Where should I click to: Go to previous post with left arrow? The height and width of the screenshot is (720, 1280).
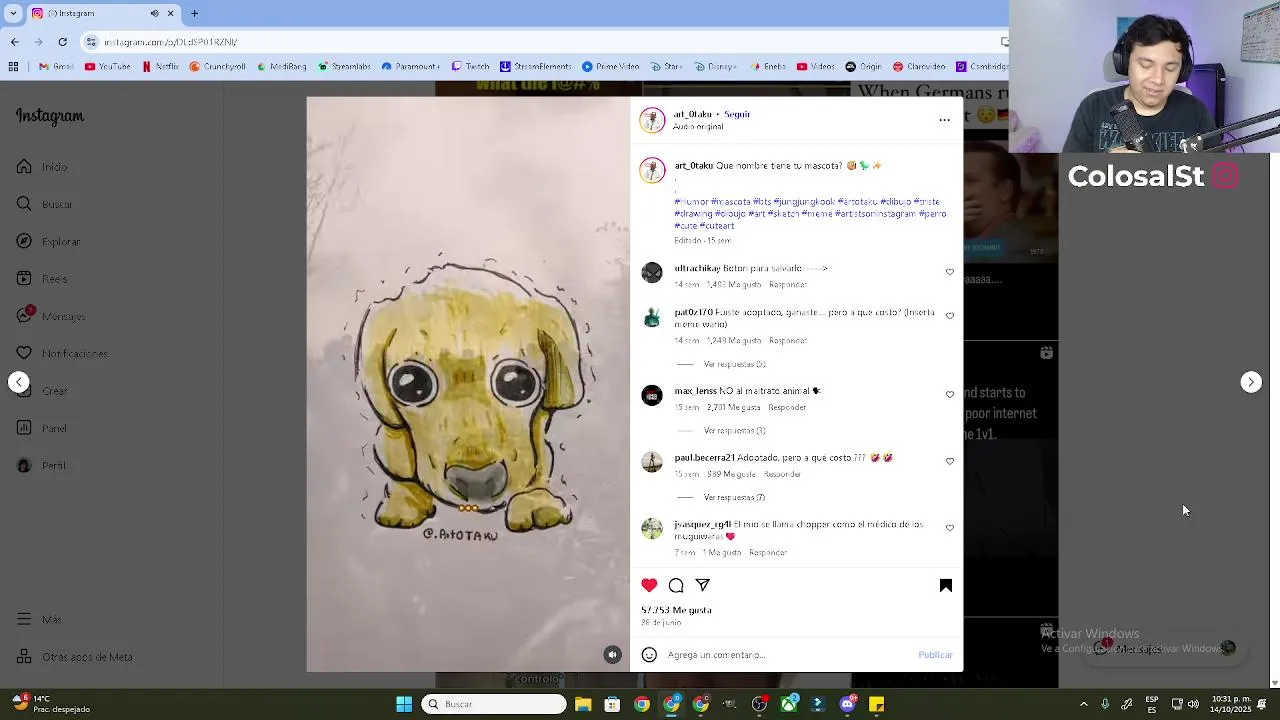pyautogui.click(x=19, y=382)
